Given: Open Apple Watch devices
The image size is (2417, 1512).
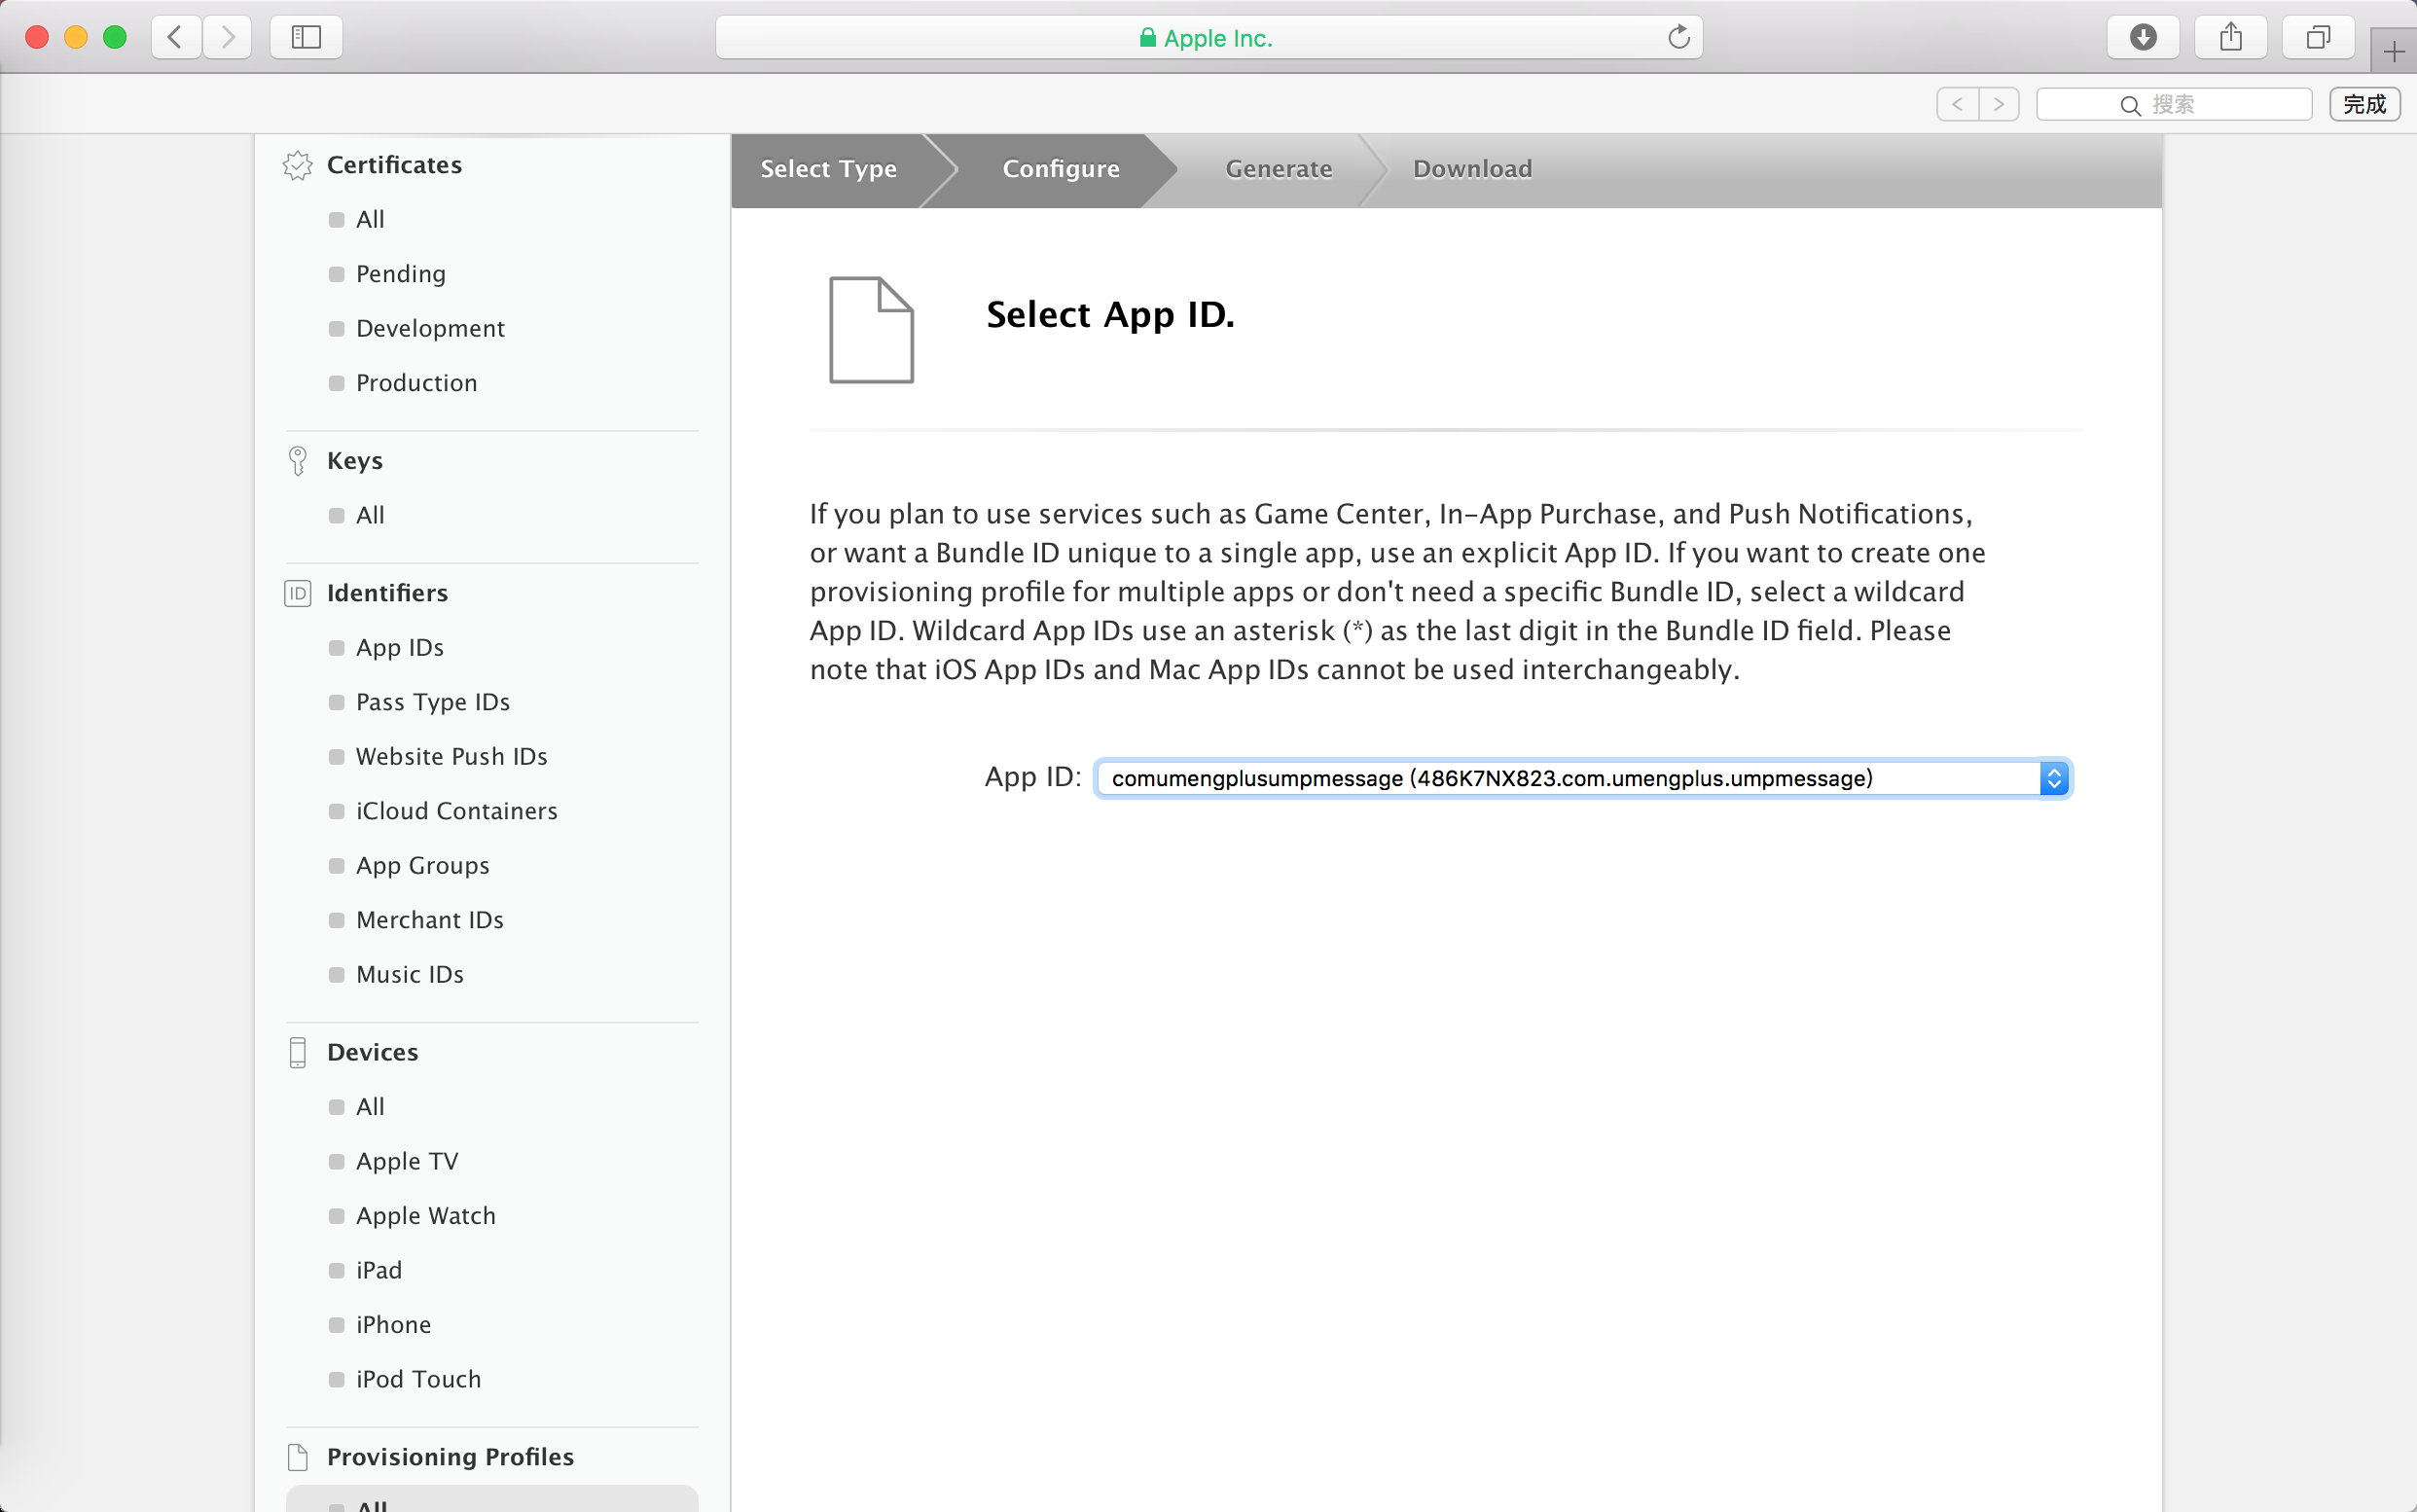Looking at the screenshot, I should click(x=425, y=1216).
